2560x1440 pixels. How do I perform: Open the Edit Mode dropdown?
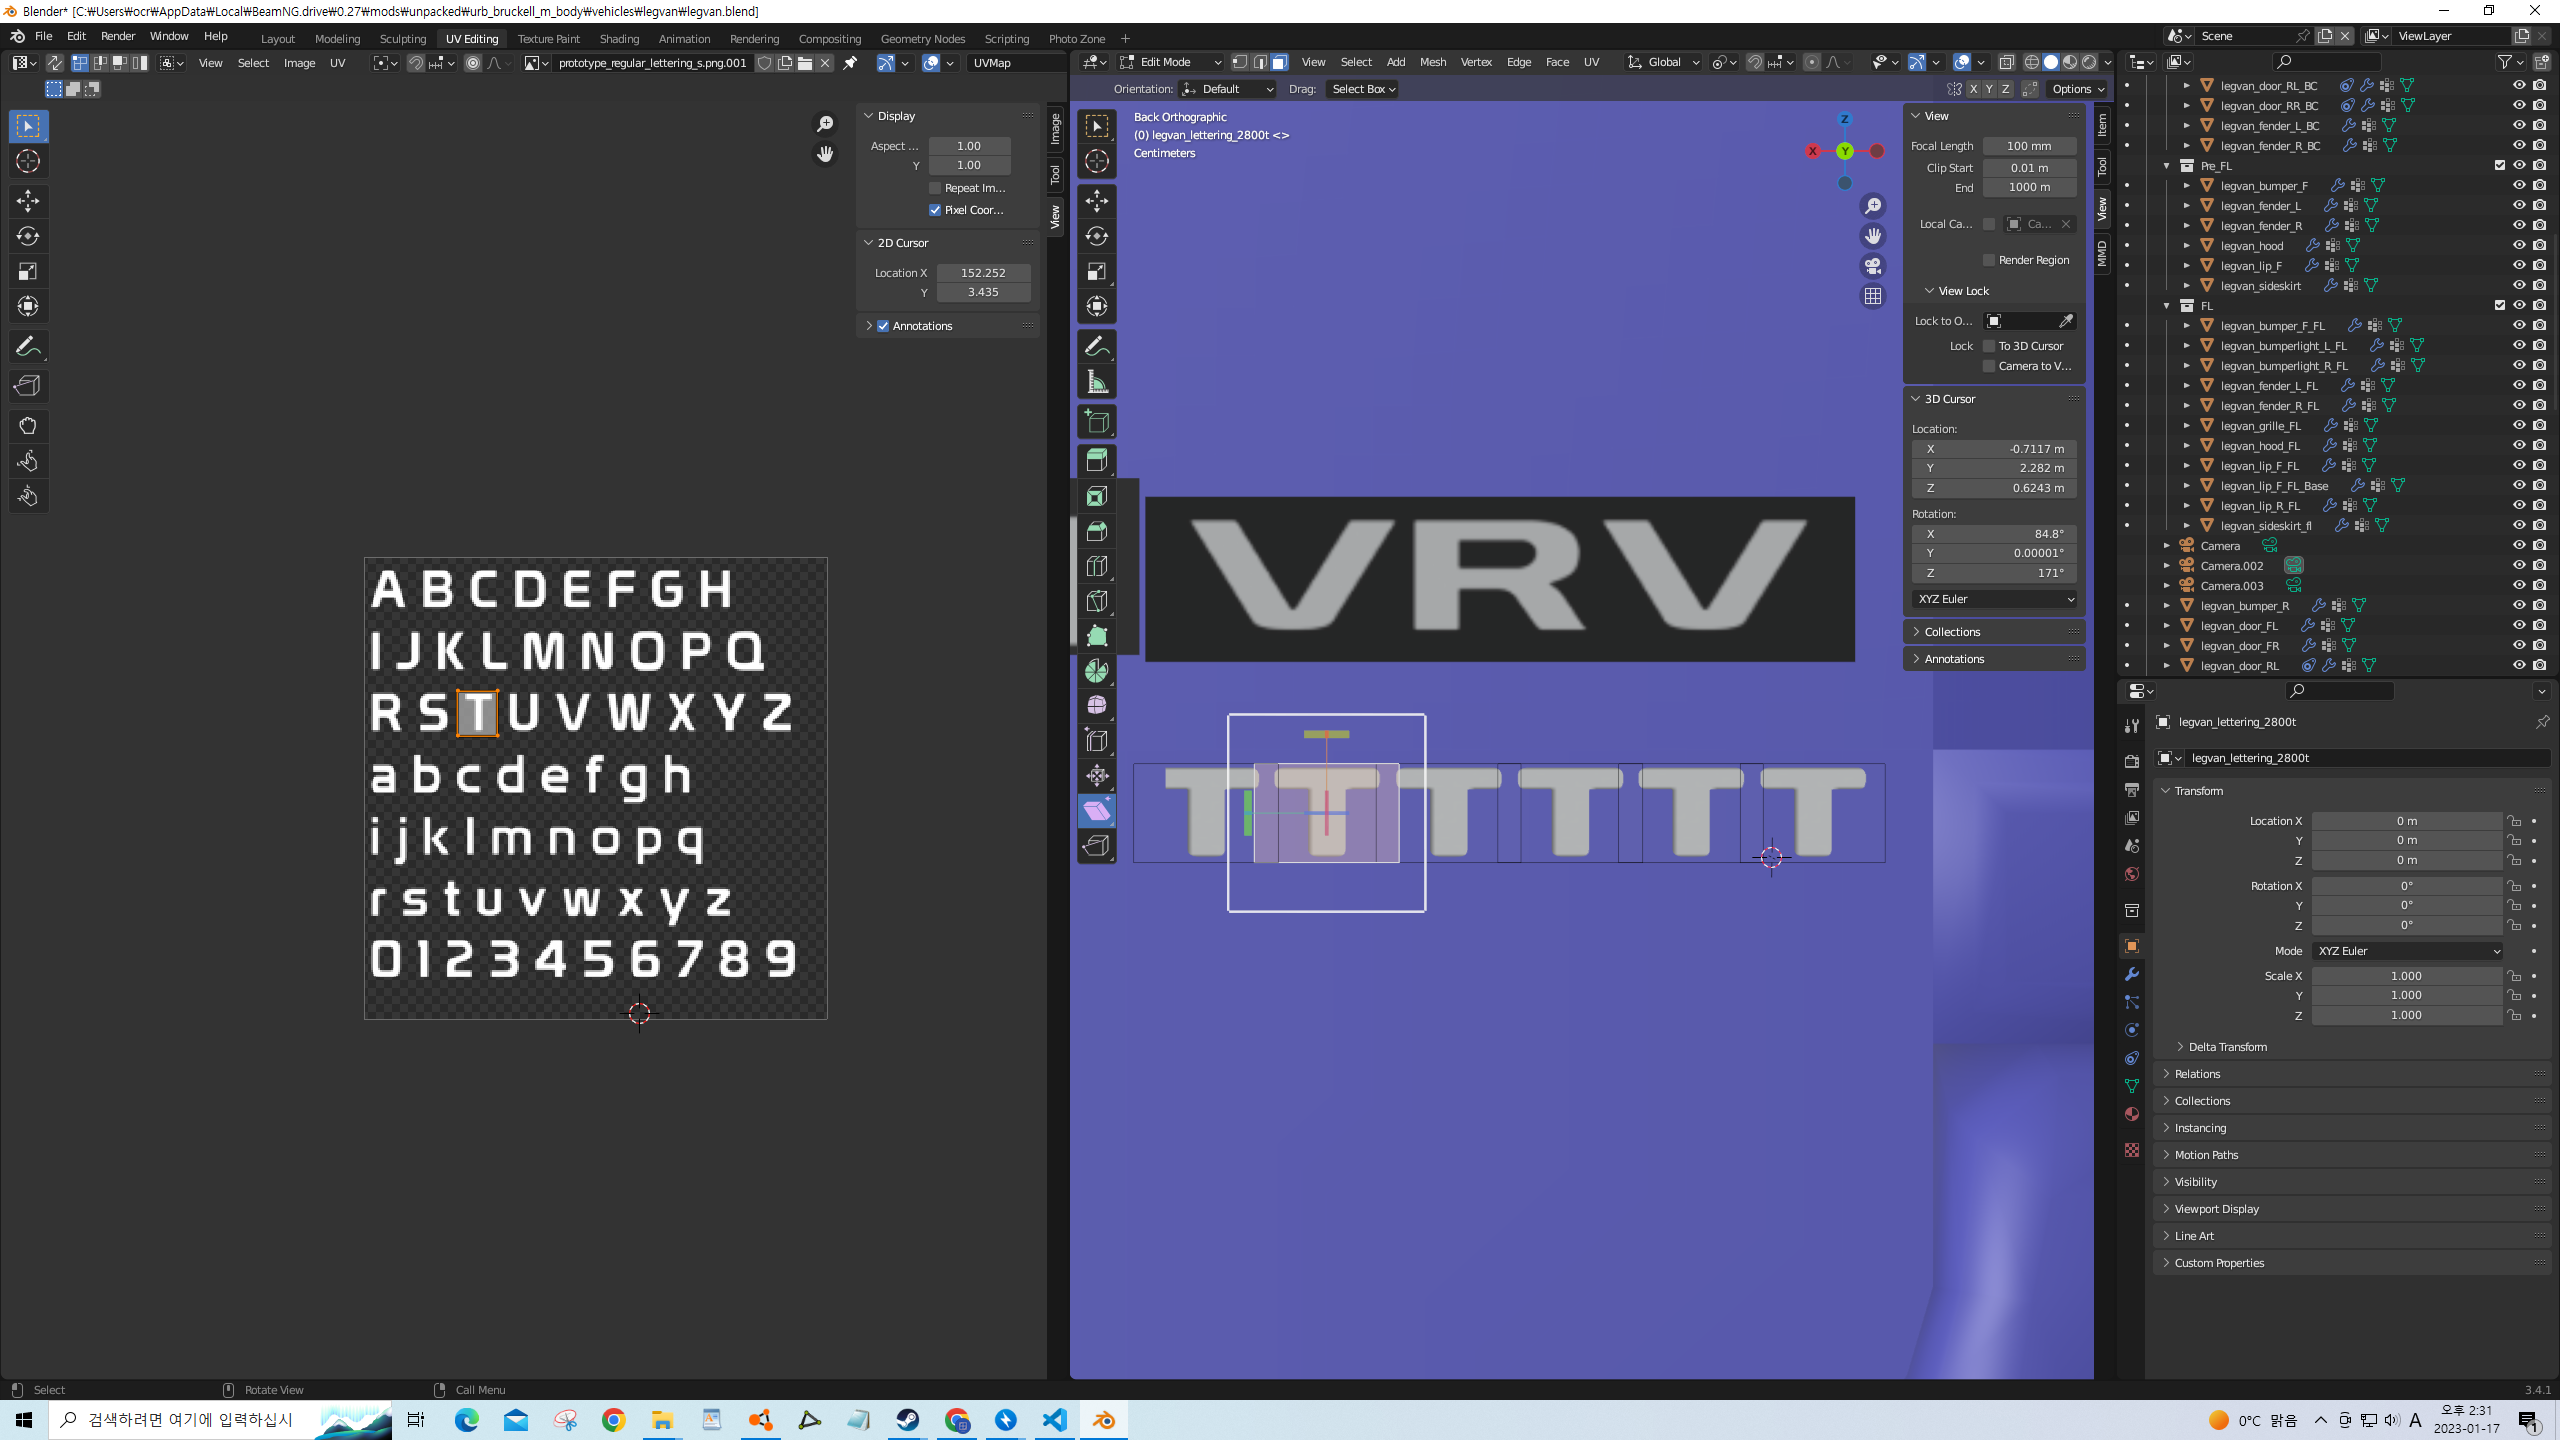pos(1171,62)
